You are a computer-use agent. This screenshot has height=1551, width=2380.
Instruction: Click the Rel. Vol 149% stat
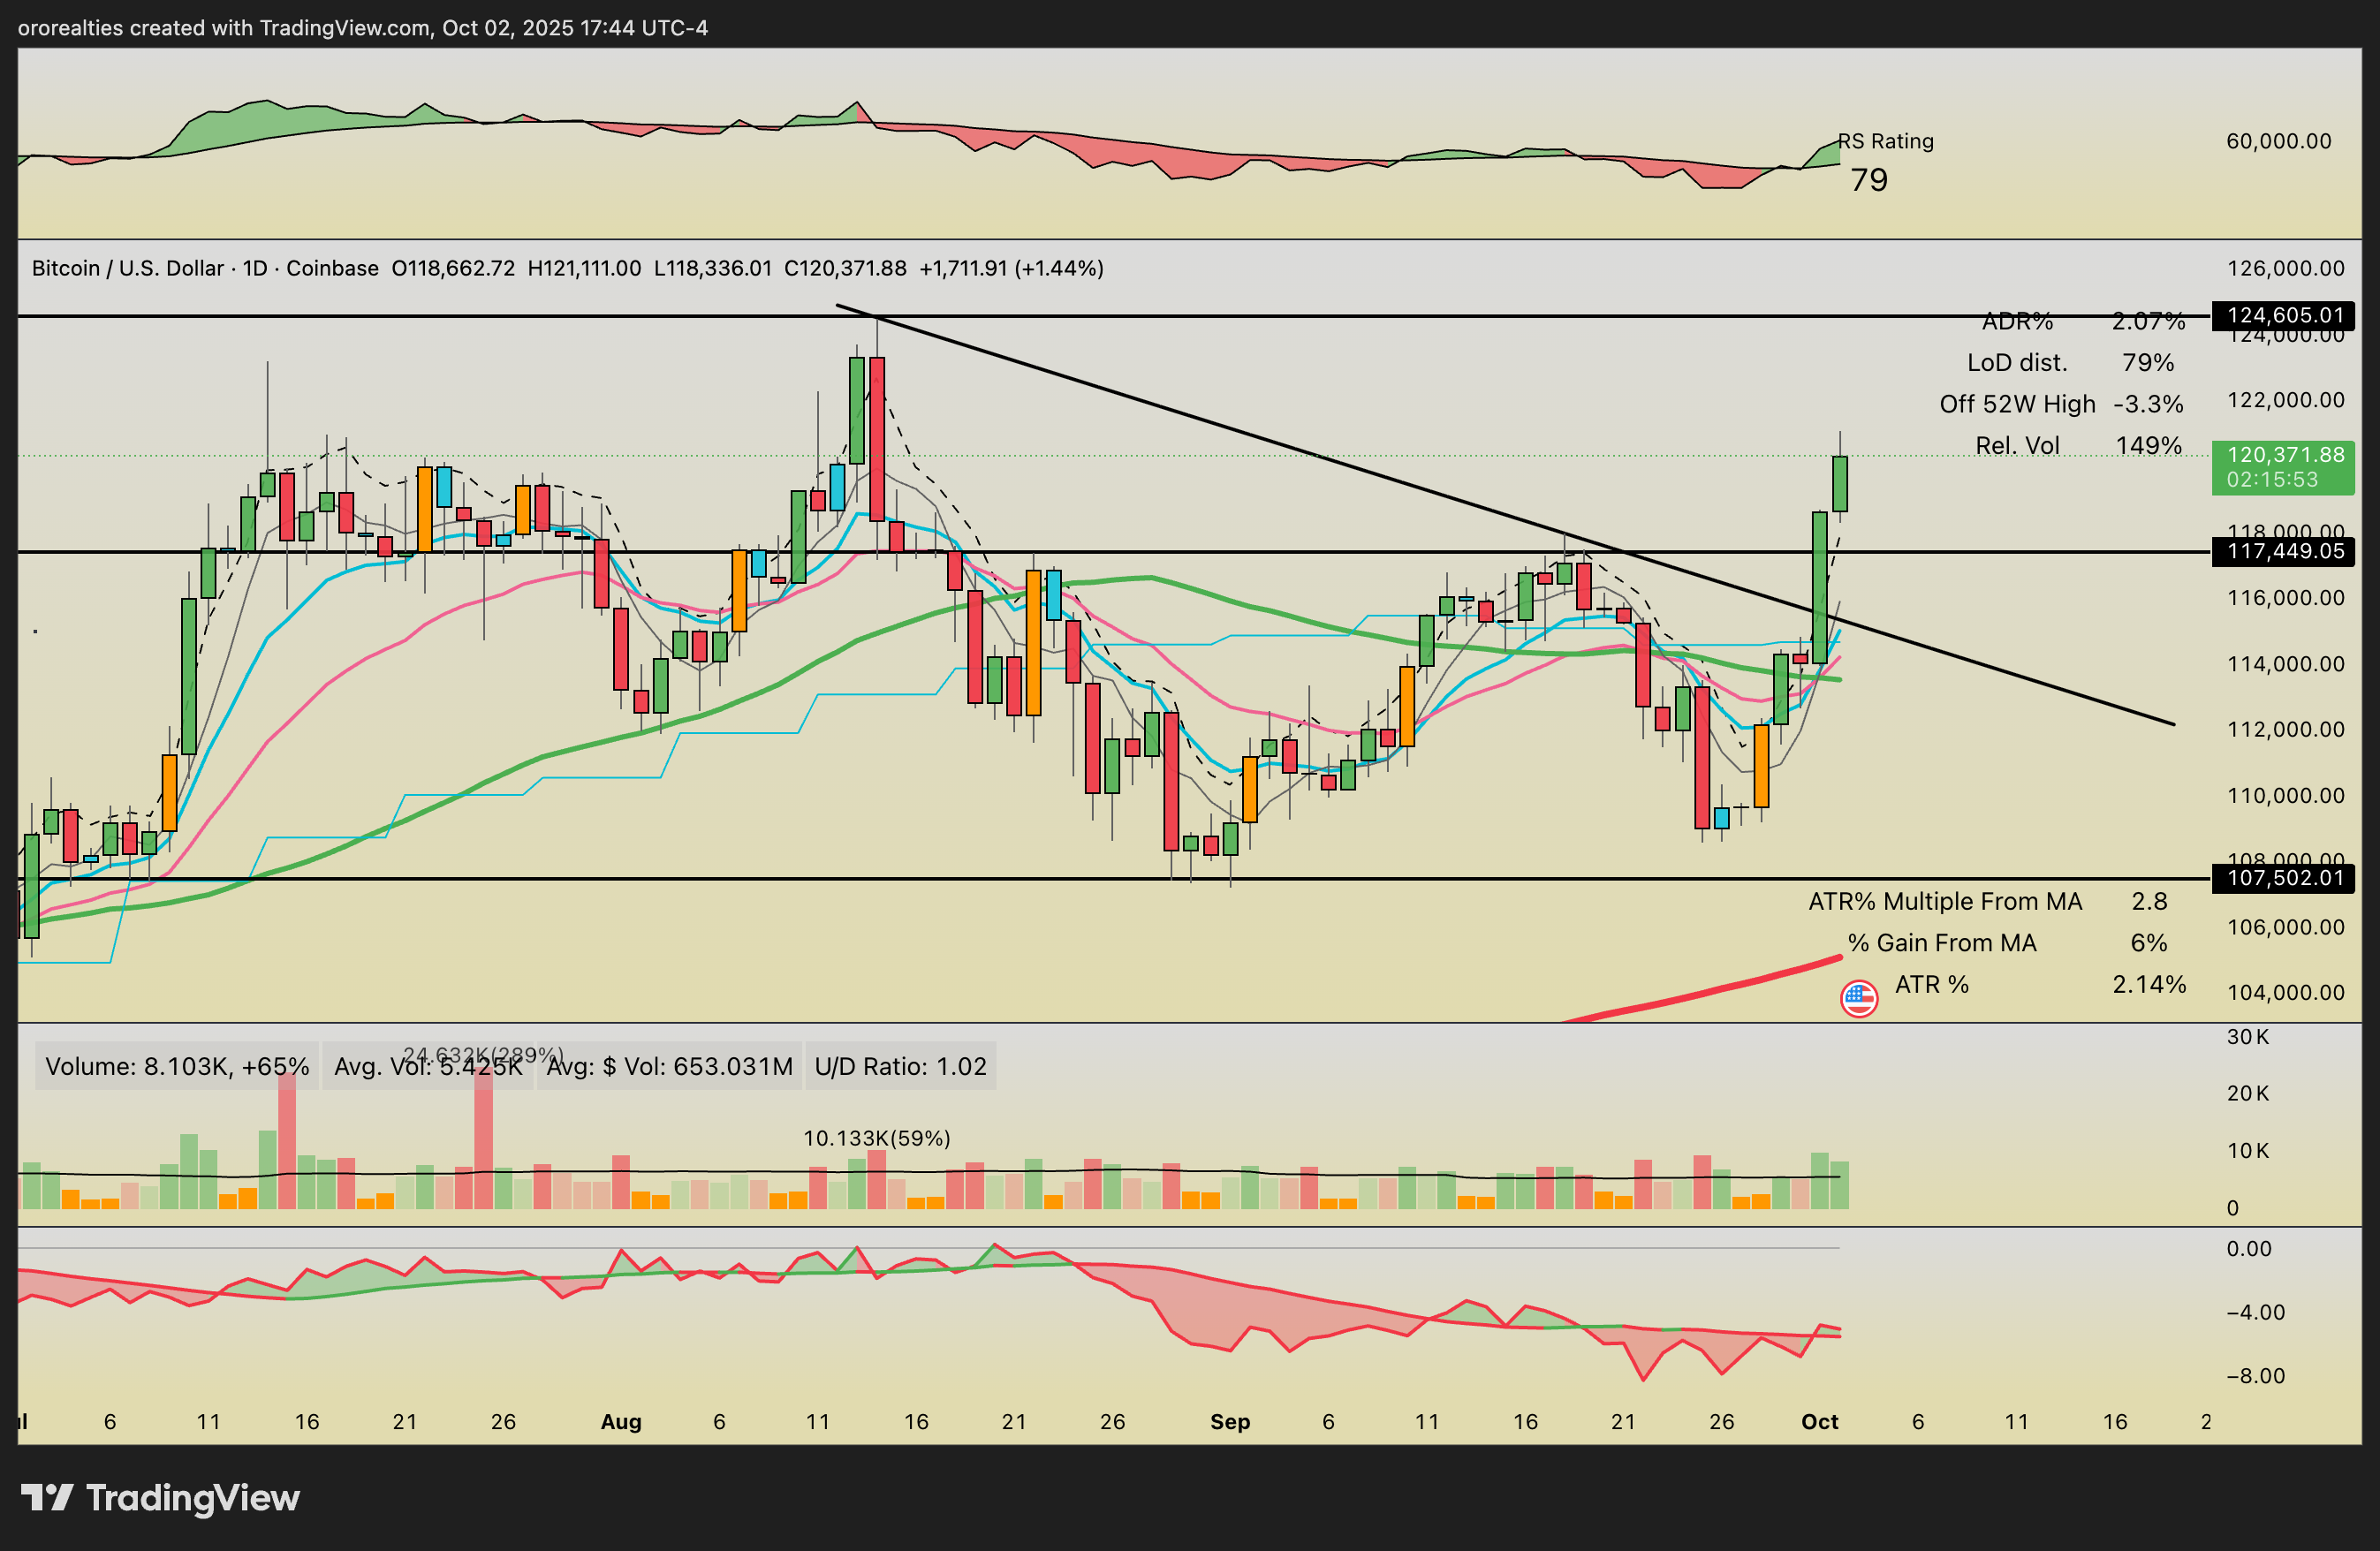pos(2077,445)
